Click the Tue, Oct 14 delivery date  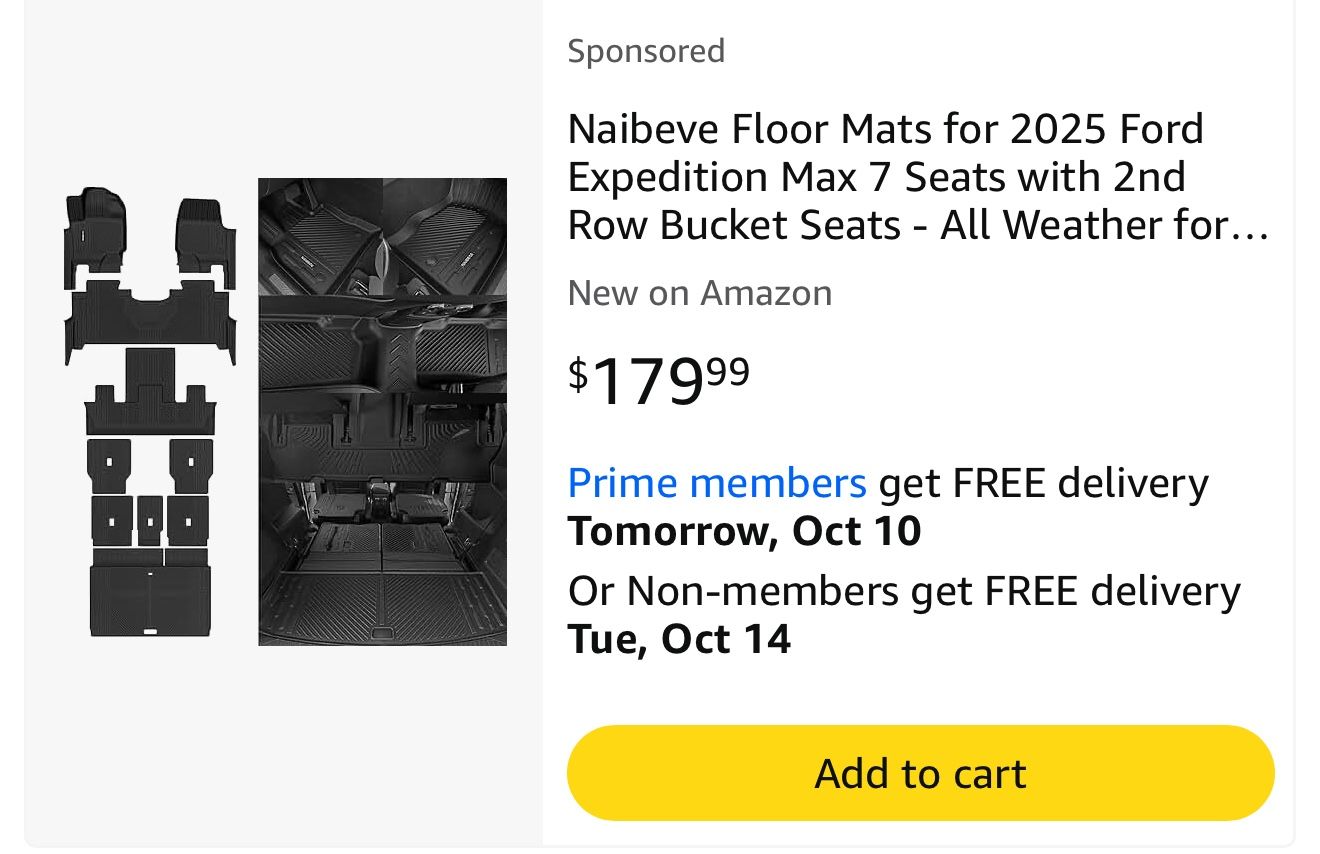click(679, 638)
